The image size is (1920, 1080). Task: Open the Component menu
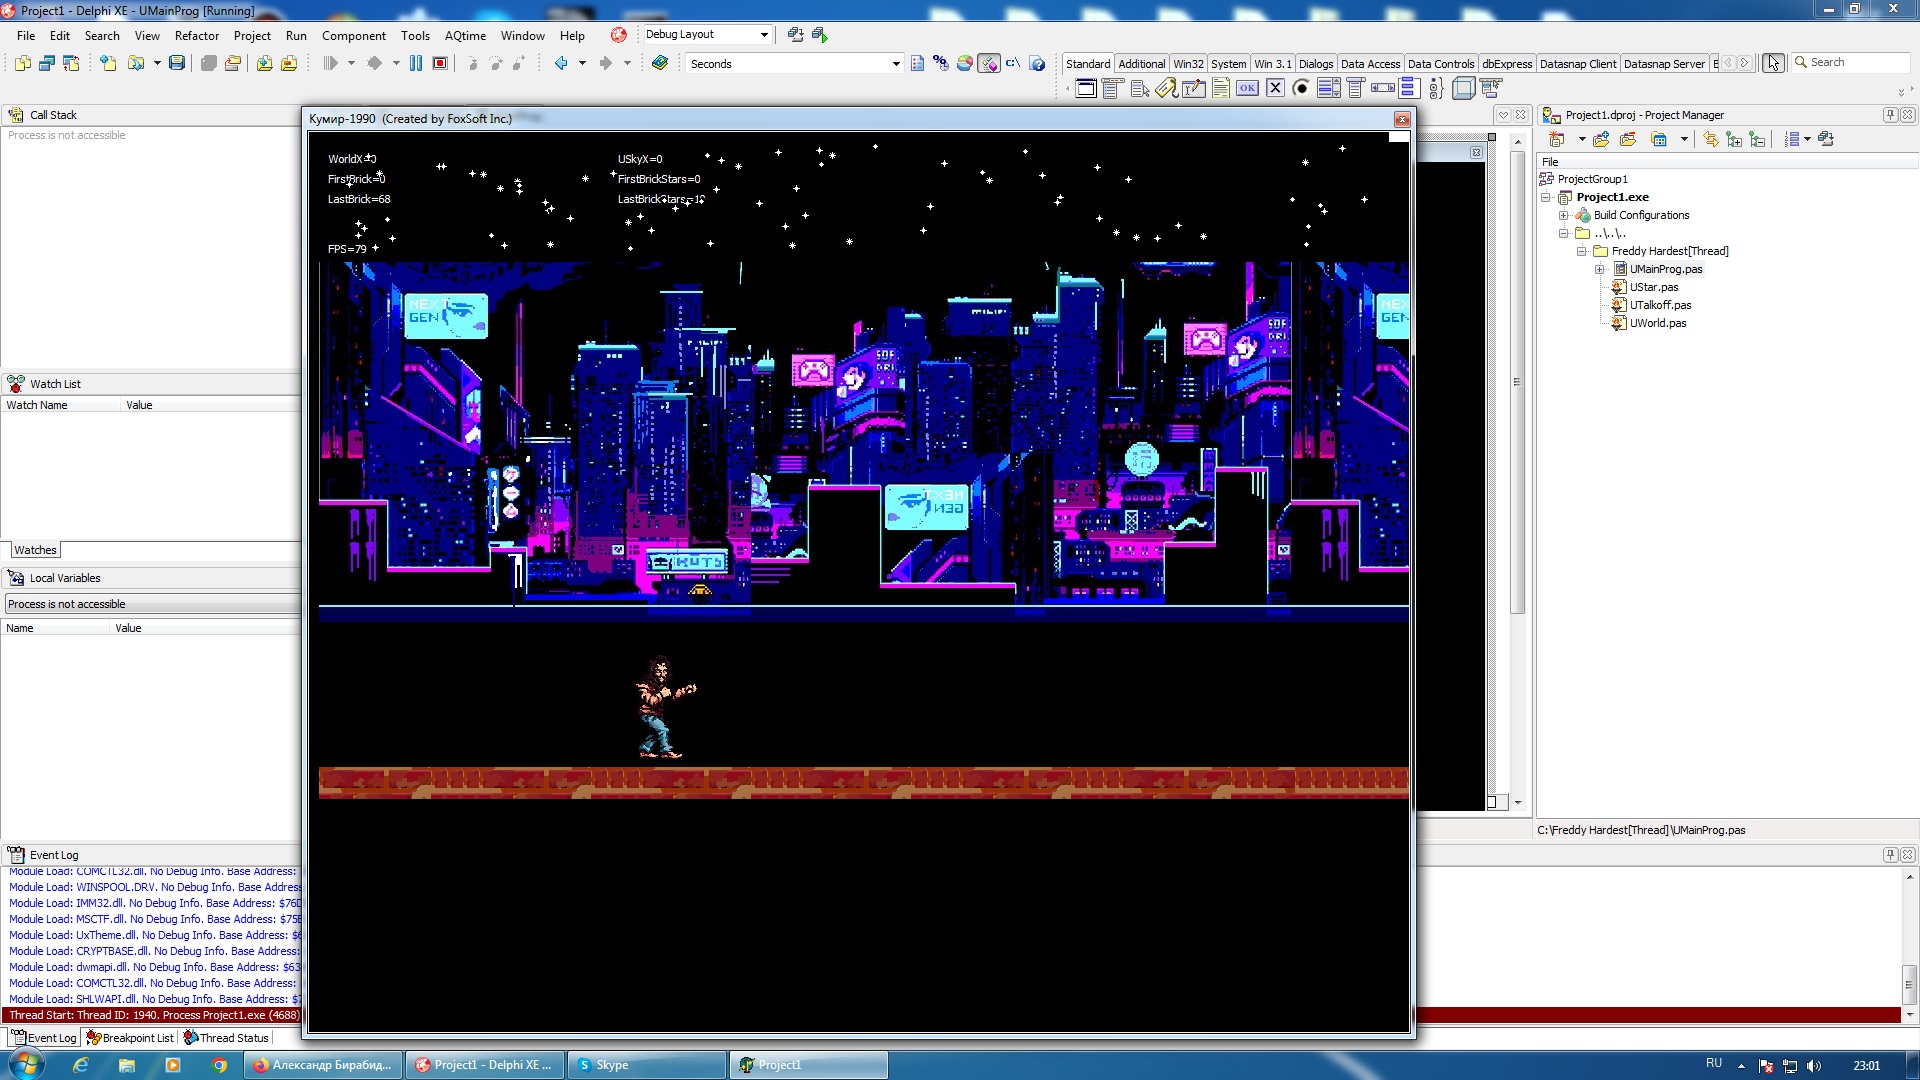tap(353, 35)
